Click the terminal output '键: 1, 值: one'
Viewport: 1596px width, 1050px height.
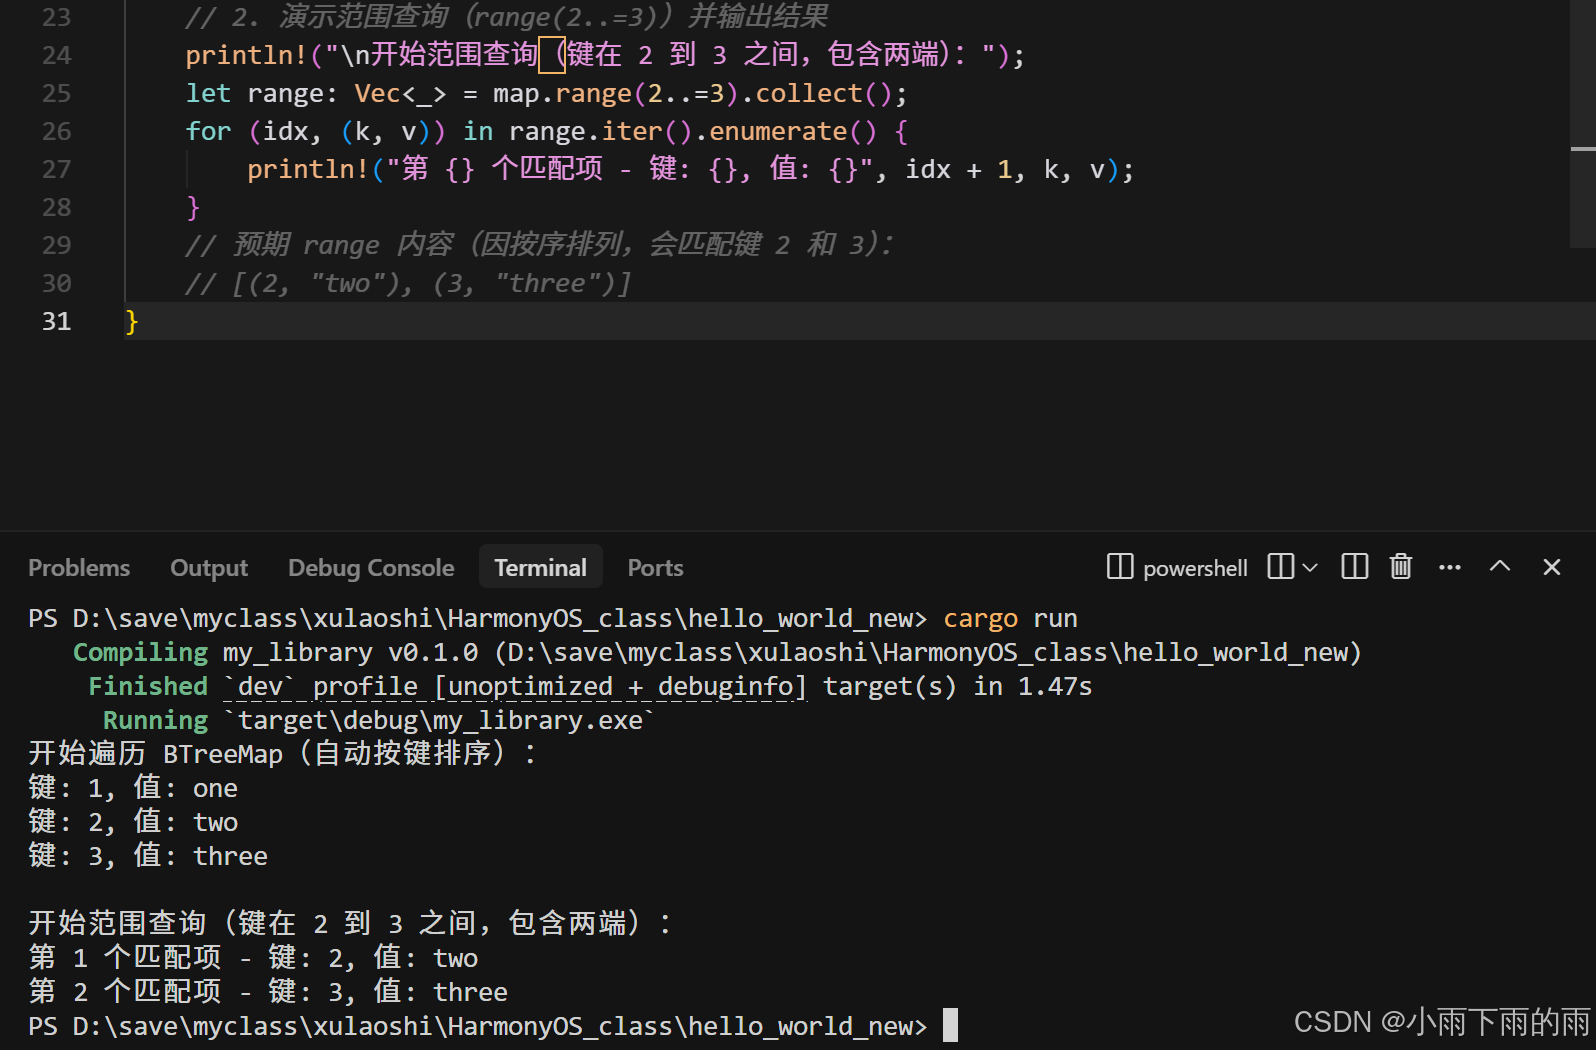click(x=133, y=789)
